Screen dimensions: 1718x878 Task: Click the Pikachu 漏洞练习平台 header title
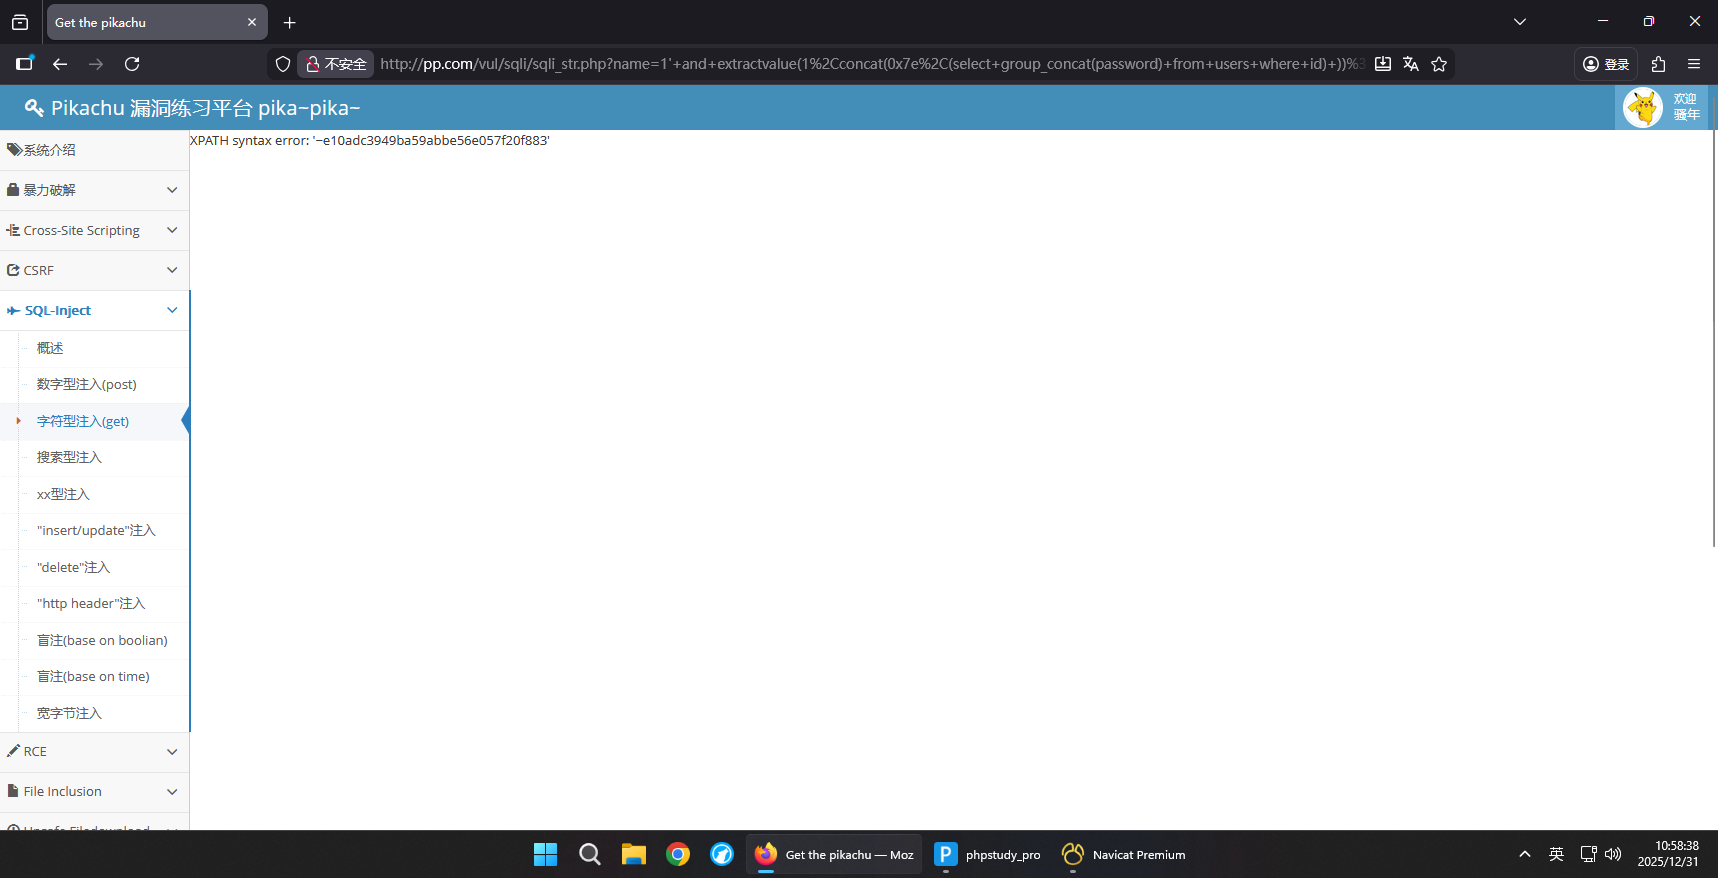click(x=192, y=108)
